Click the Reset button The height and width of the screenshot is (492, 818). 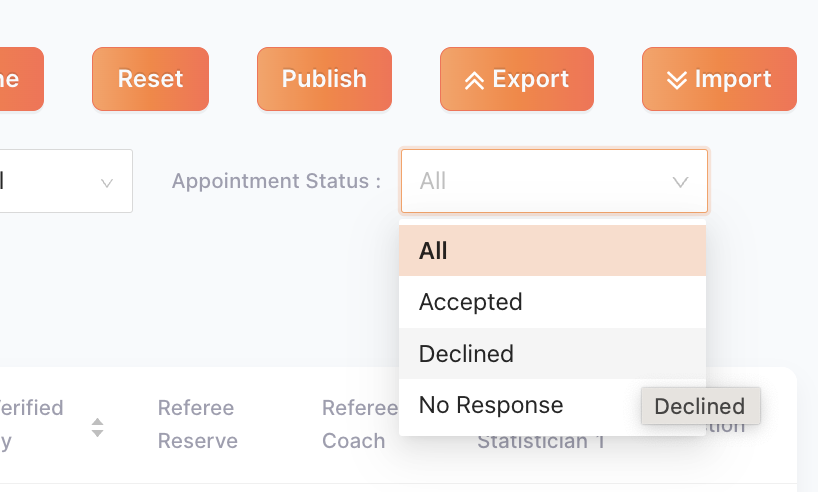click(x=150, y=79)
